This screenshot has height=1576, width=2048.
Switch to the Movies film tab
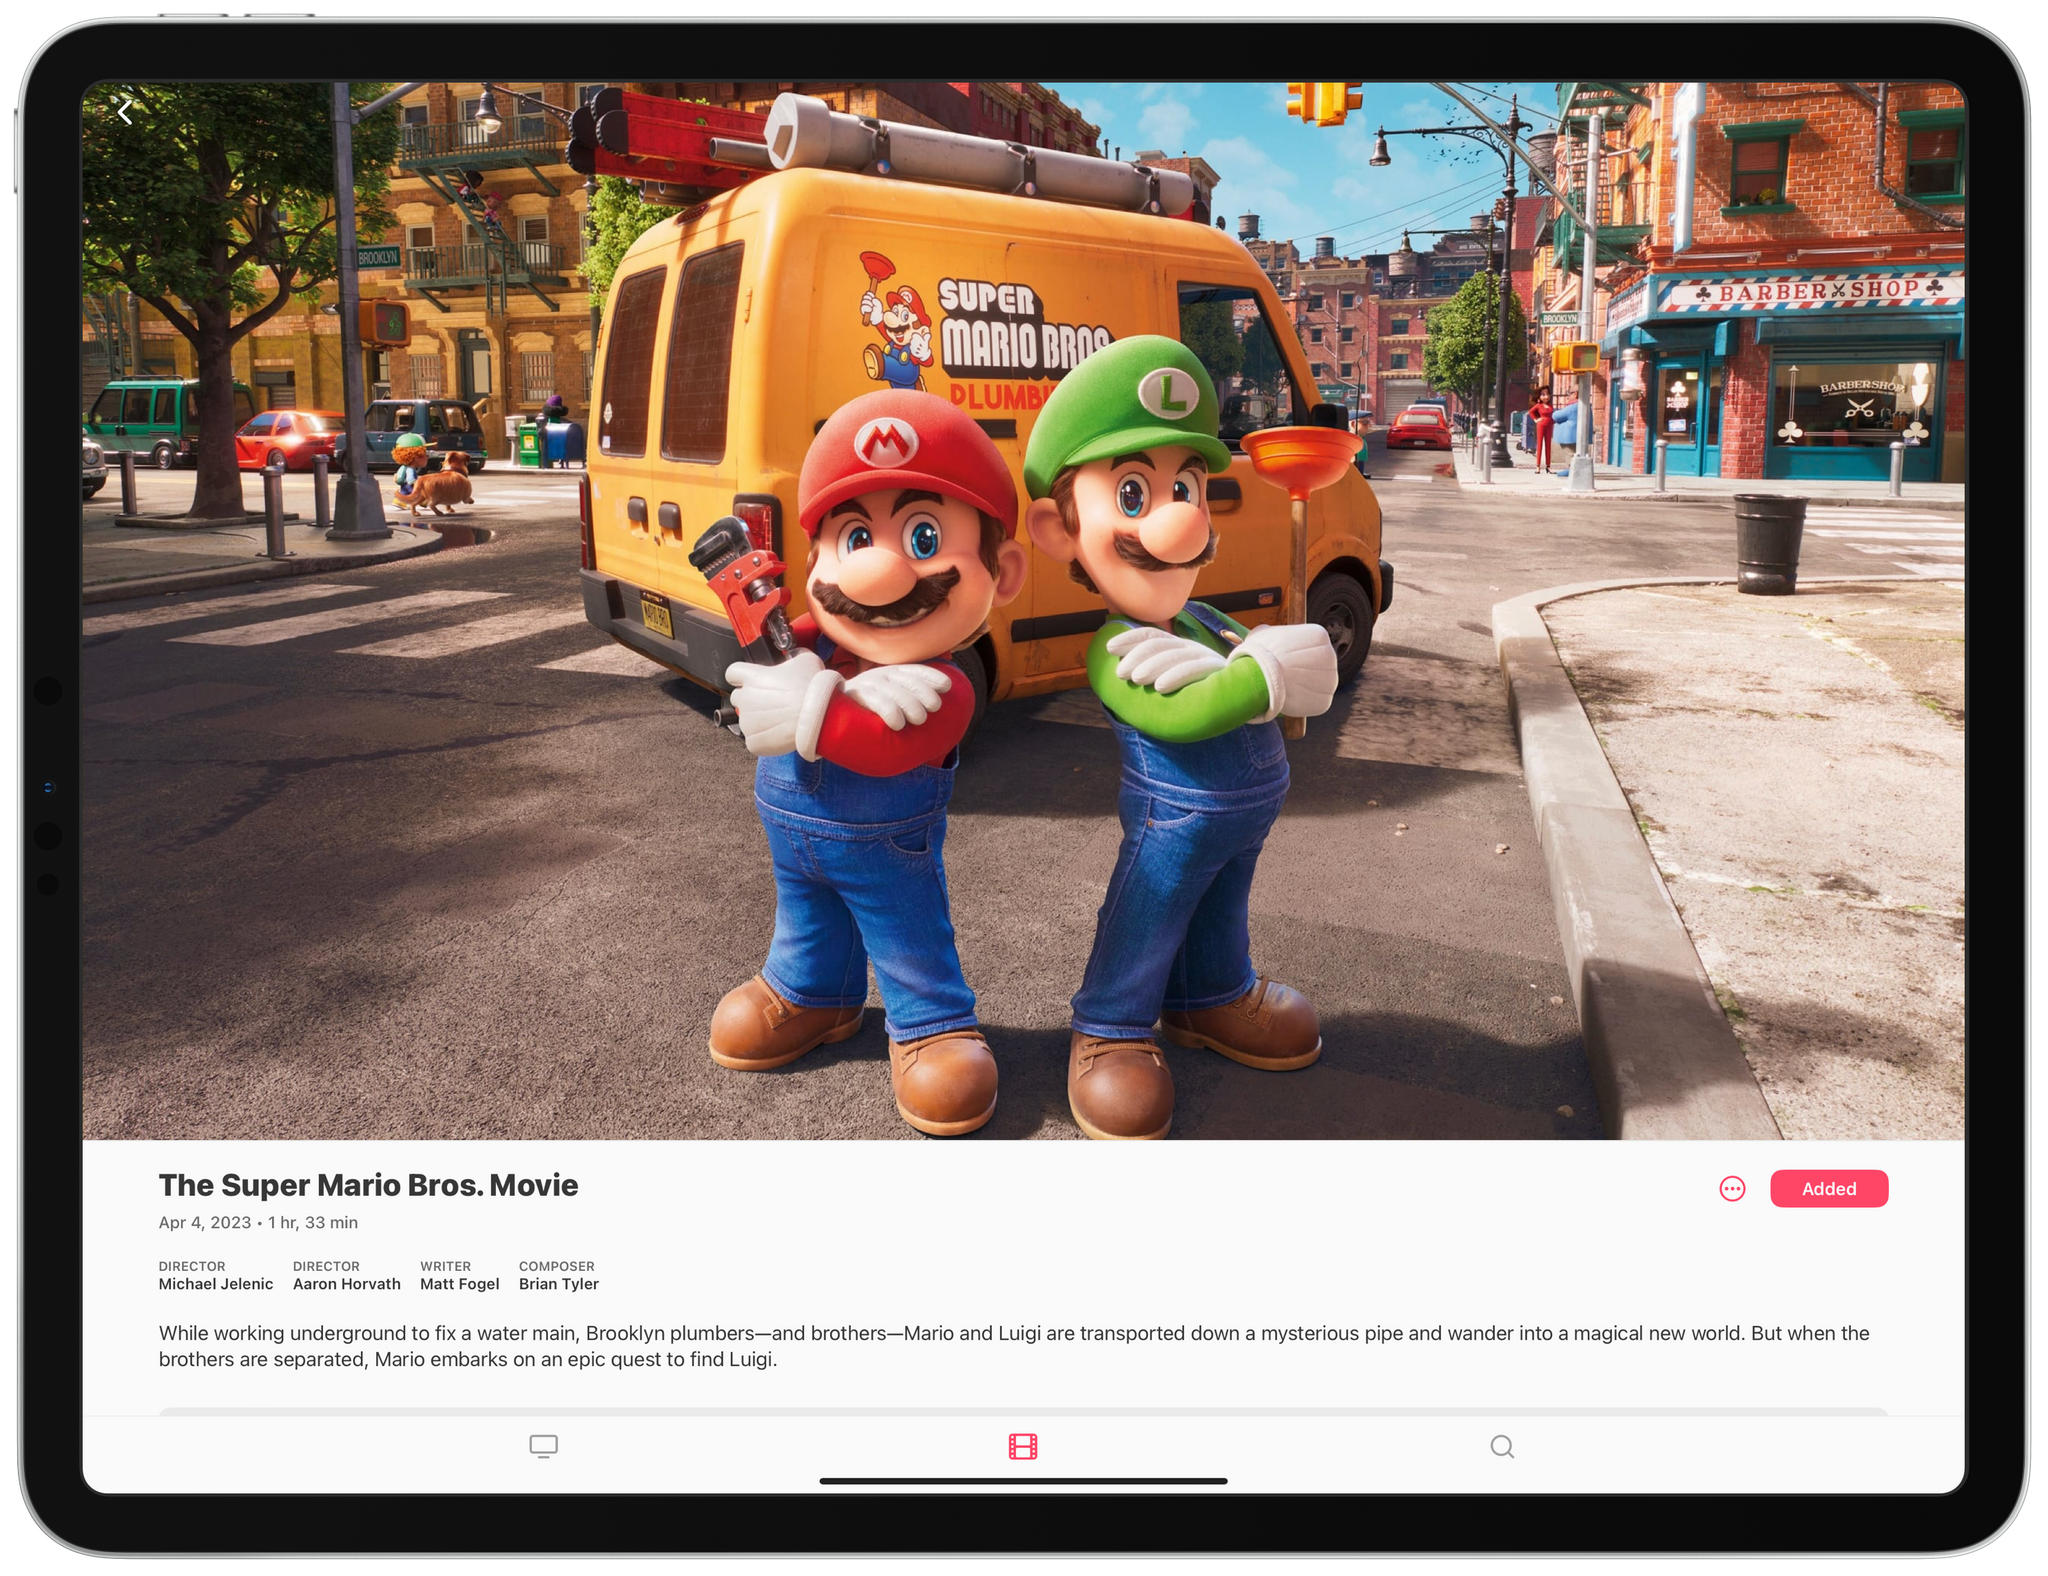coord(1023,1446)
